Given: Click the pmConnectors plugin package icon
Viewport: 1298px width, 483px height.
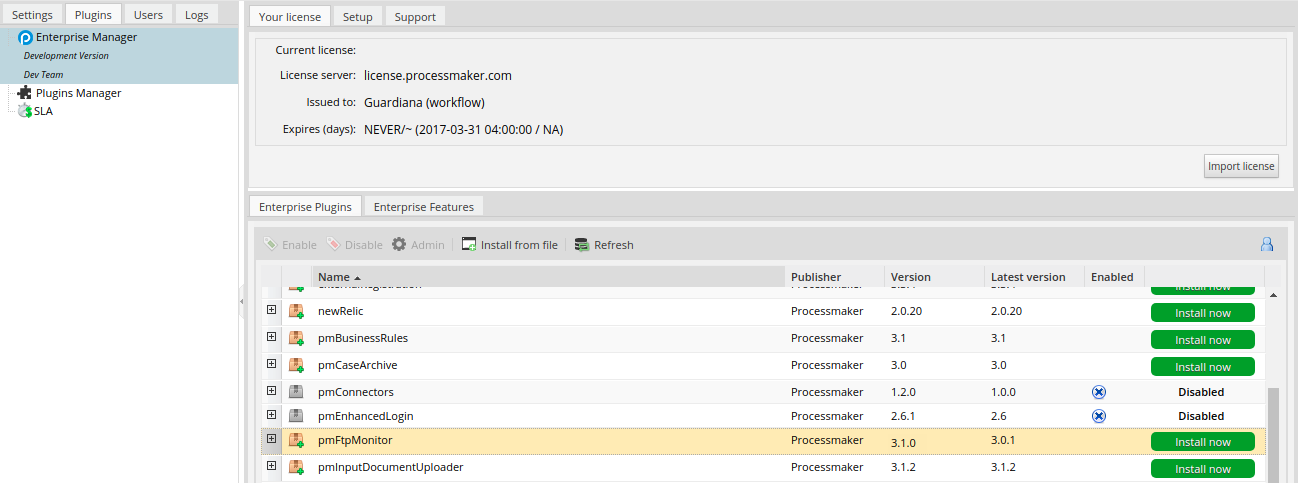Looking at the screenshot, I should click(x=296, y=392).
